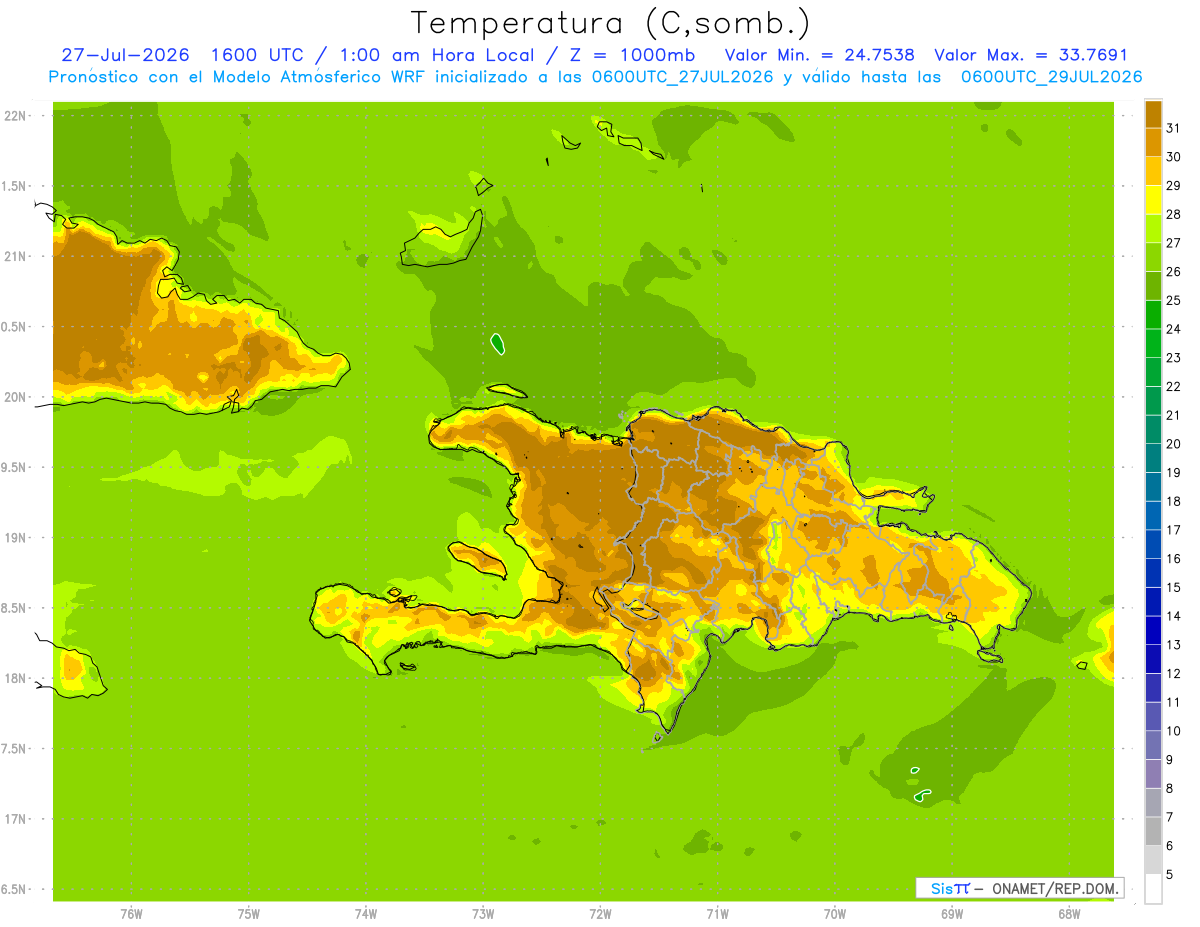
Task: Click the legend value 12
Action: [x=1173, y=673]
